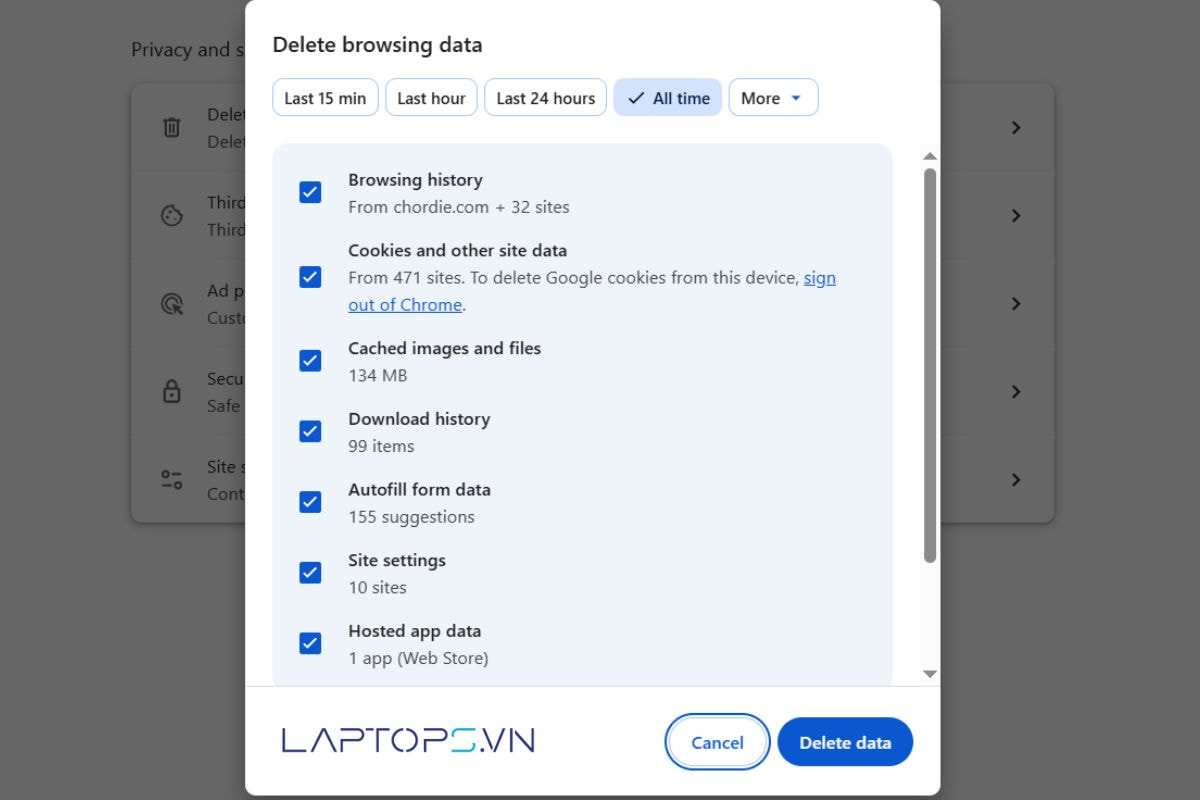This screenshot has height=800, width=1200.
Task: Click the scrollbar up arrow in dialog
Action: (930, 156)
